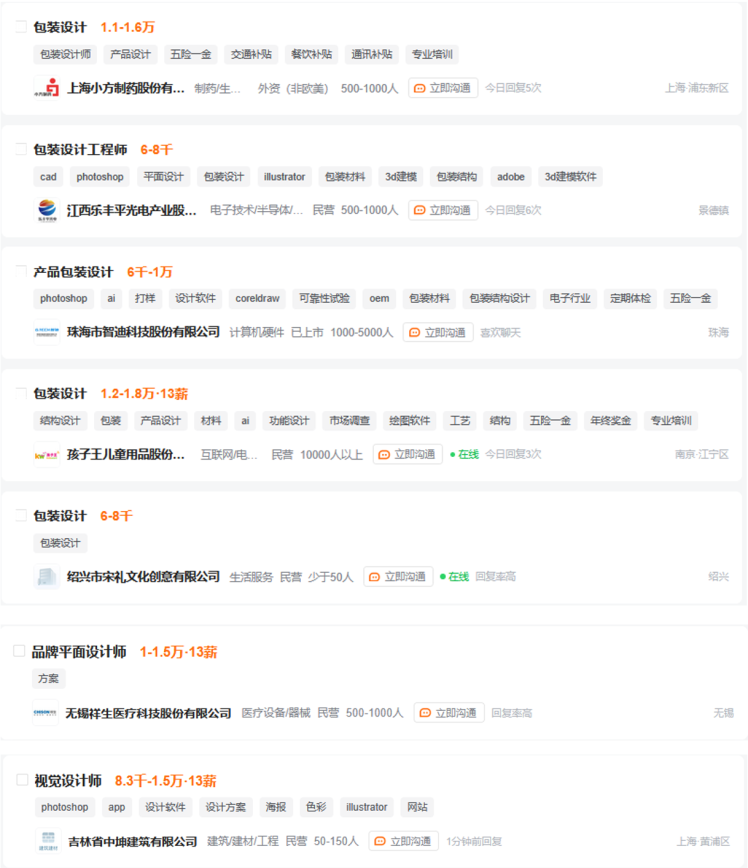Click the 包装结构设计 tag
The width and height of the screenshot is (748, 868).
click(500, 298)
